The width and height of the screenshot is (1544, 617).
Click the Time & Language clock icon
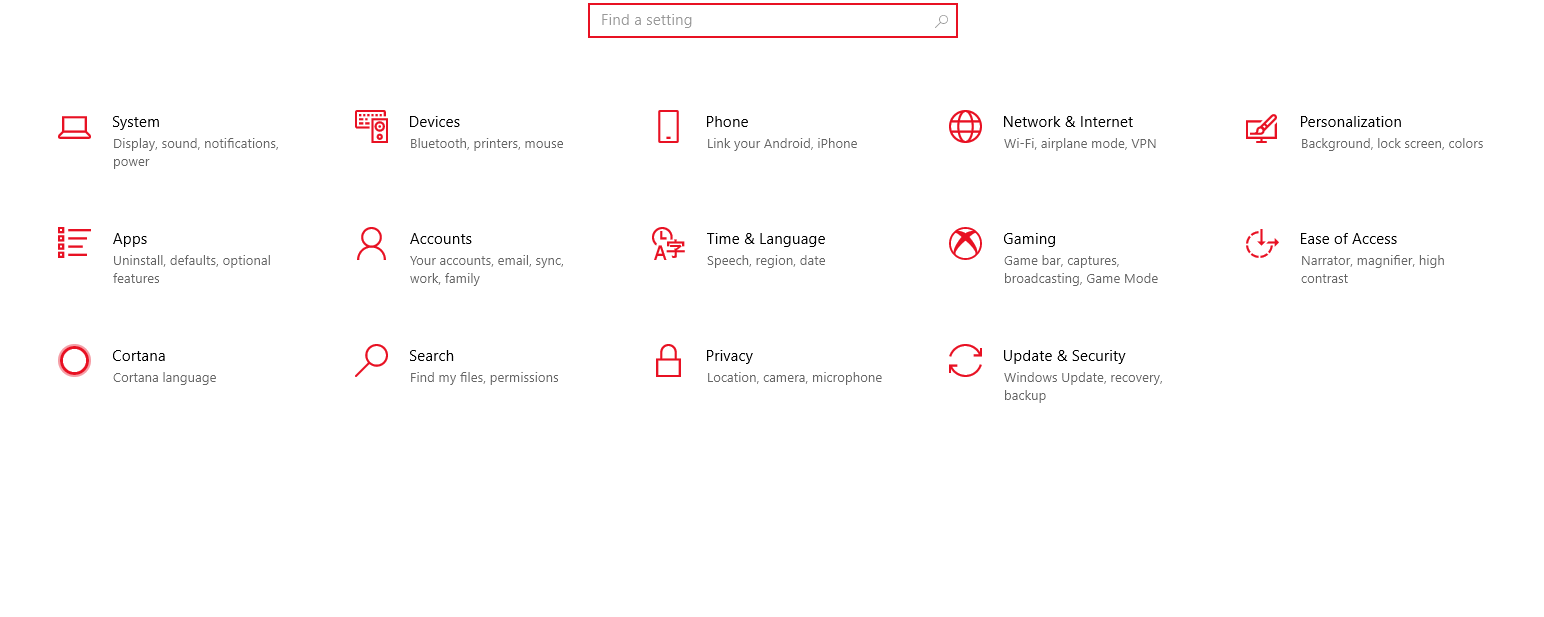point(668,245)
